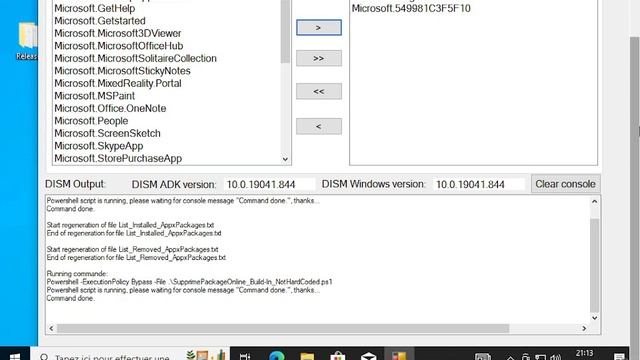Open Microsoft Store from the taskbar
This screenshot has height=360, width=640.
pos(338,356)
